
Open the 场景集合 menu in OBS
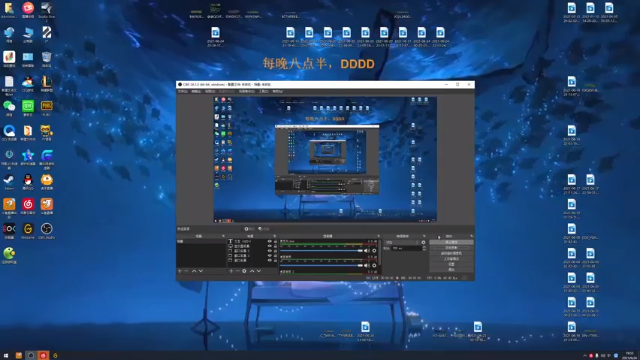point(247,91)
